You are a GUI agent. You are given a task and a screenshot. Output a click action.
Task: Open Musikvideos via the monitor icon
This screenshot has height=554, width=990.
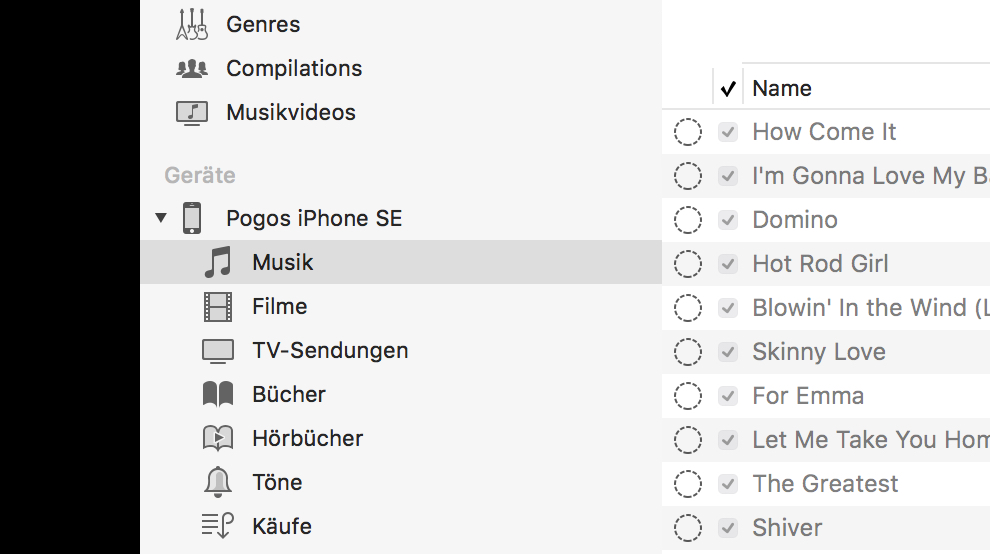tap(192, 113)
